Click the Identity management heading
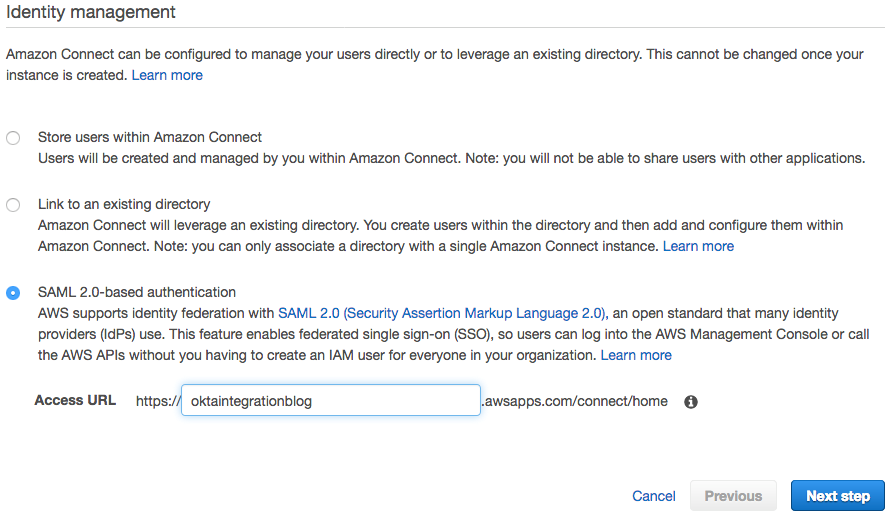The width and height of the screenshot is (893, 523). tap(91, 13)
